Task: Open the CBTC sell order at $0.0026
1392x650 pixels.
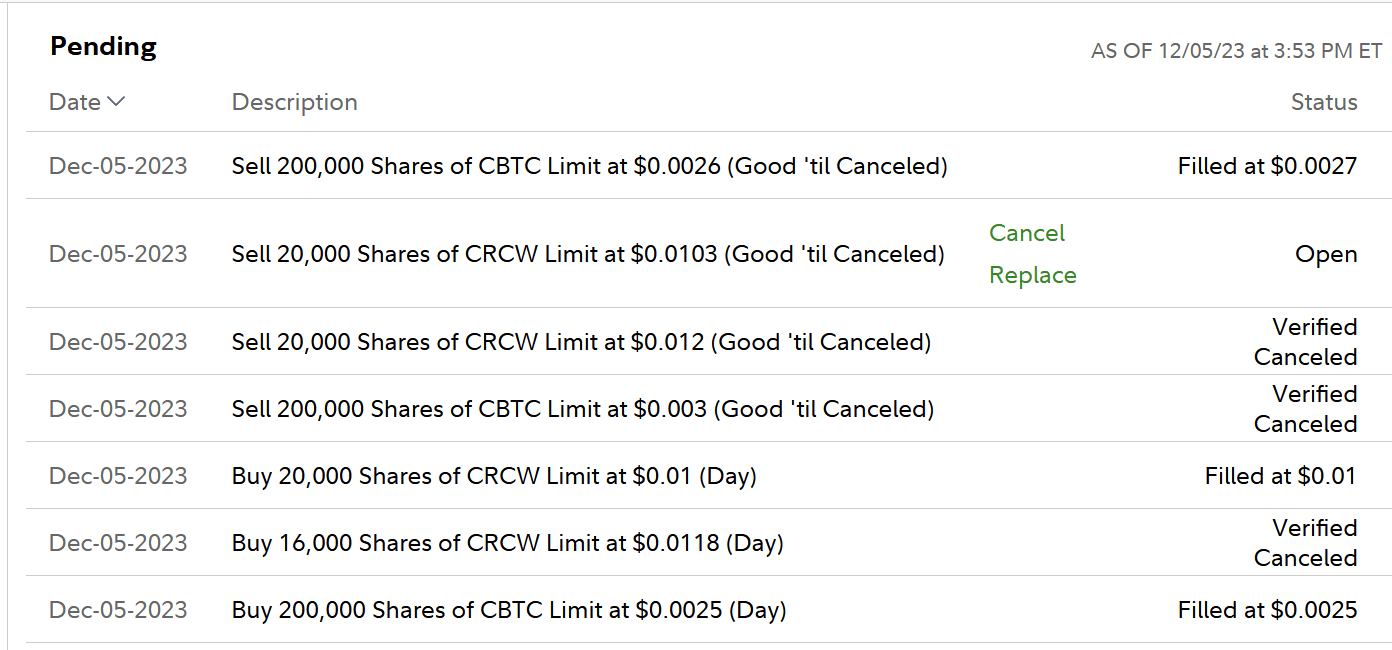Action: (x=589, y=166)
